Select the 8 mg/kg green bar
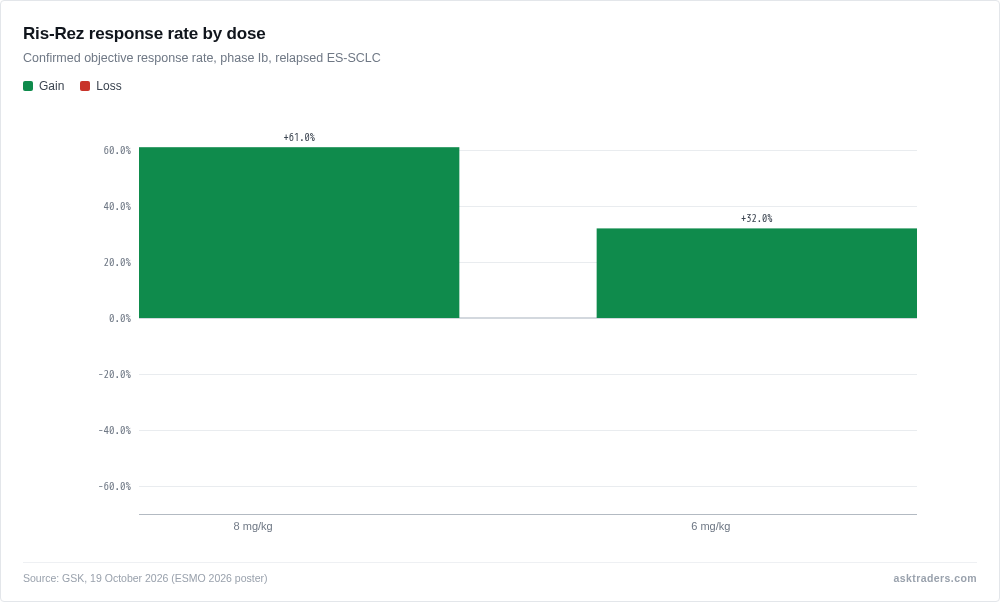Screen dimensions: 1000x602 pyautogui.click(x=299, y=233)
